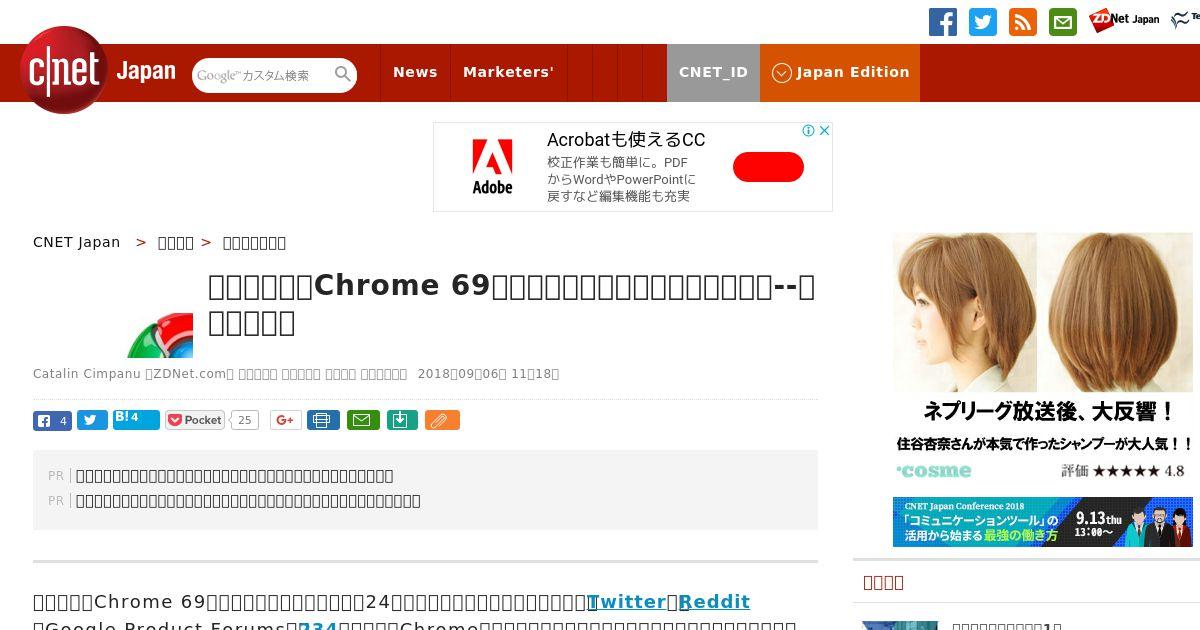
Task: Open CNET_ID tab
Action: [713, 72]
